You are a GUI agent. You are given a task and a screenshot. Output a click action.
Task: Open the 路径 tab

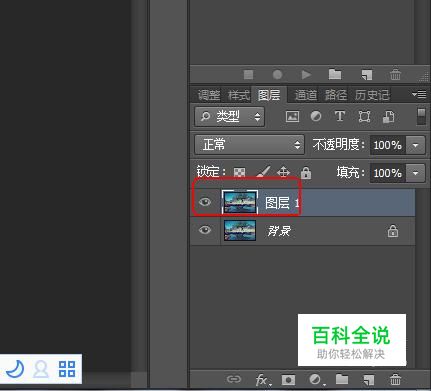coord(336,95)
